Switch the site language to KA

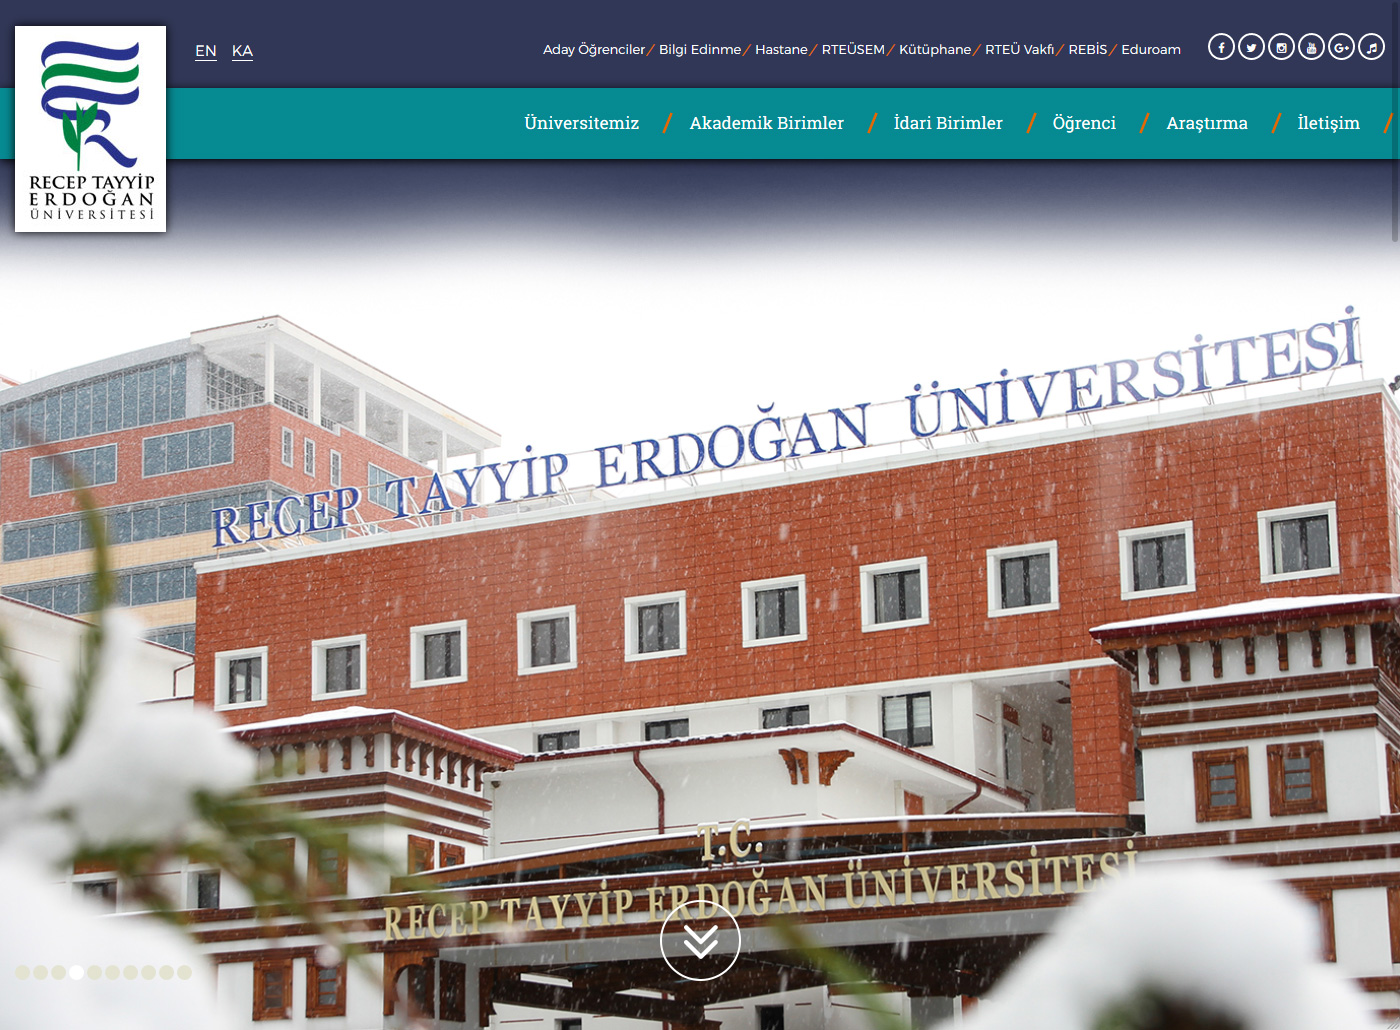click(x=243, y=50)
